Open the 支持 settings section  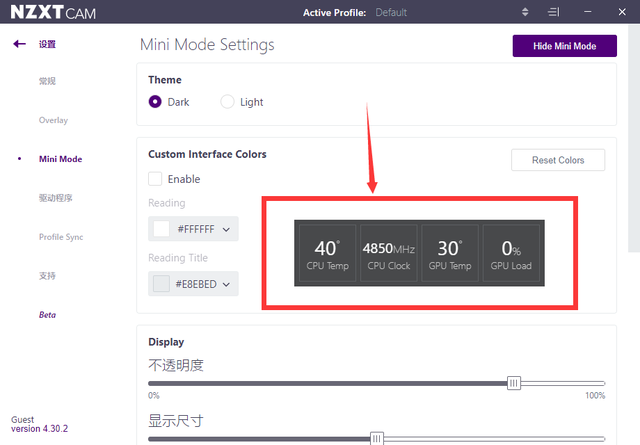(x=47, y=276)
